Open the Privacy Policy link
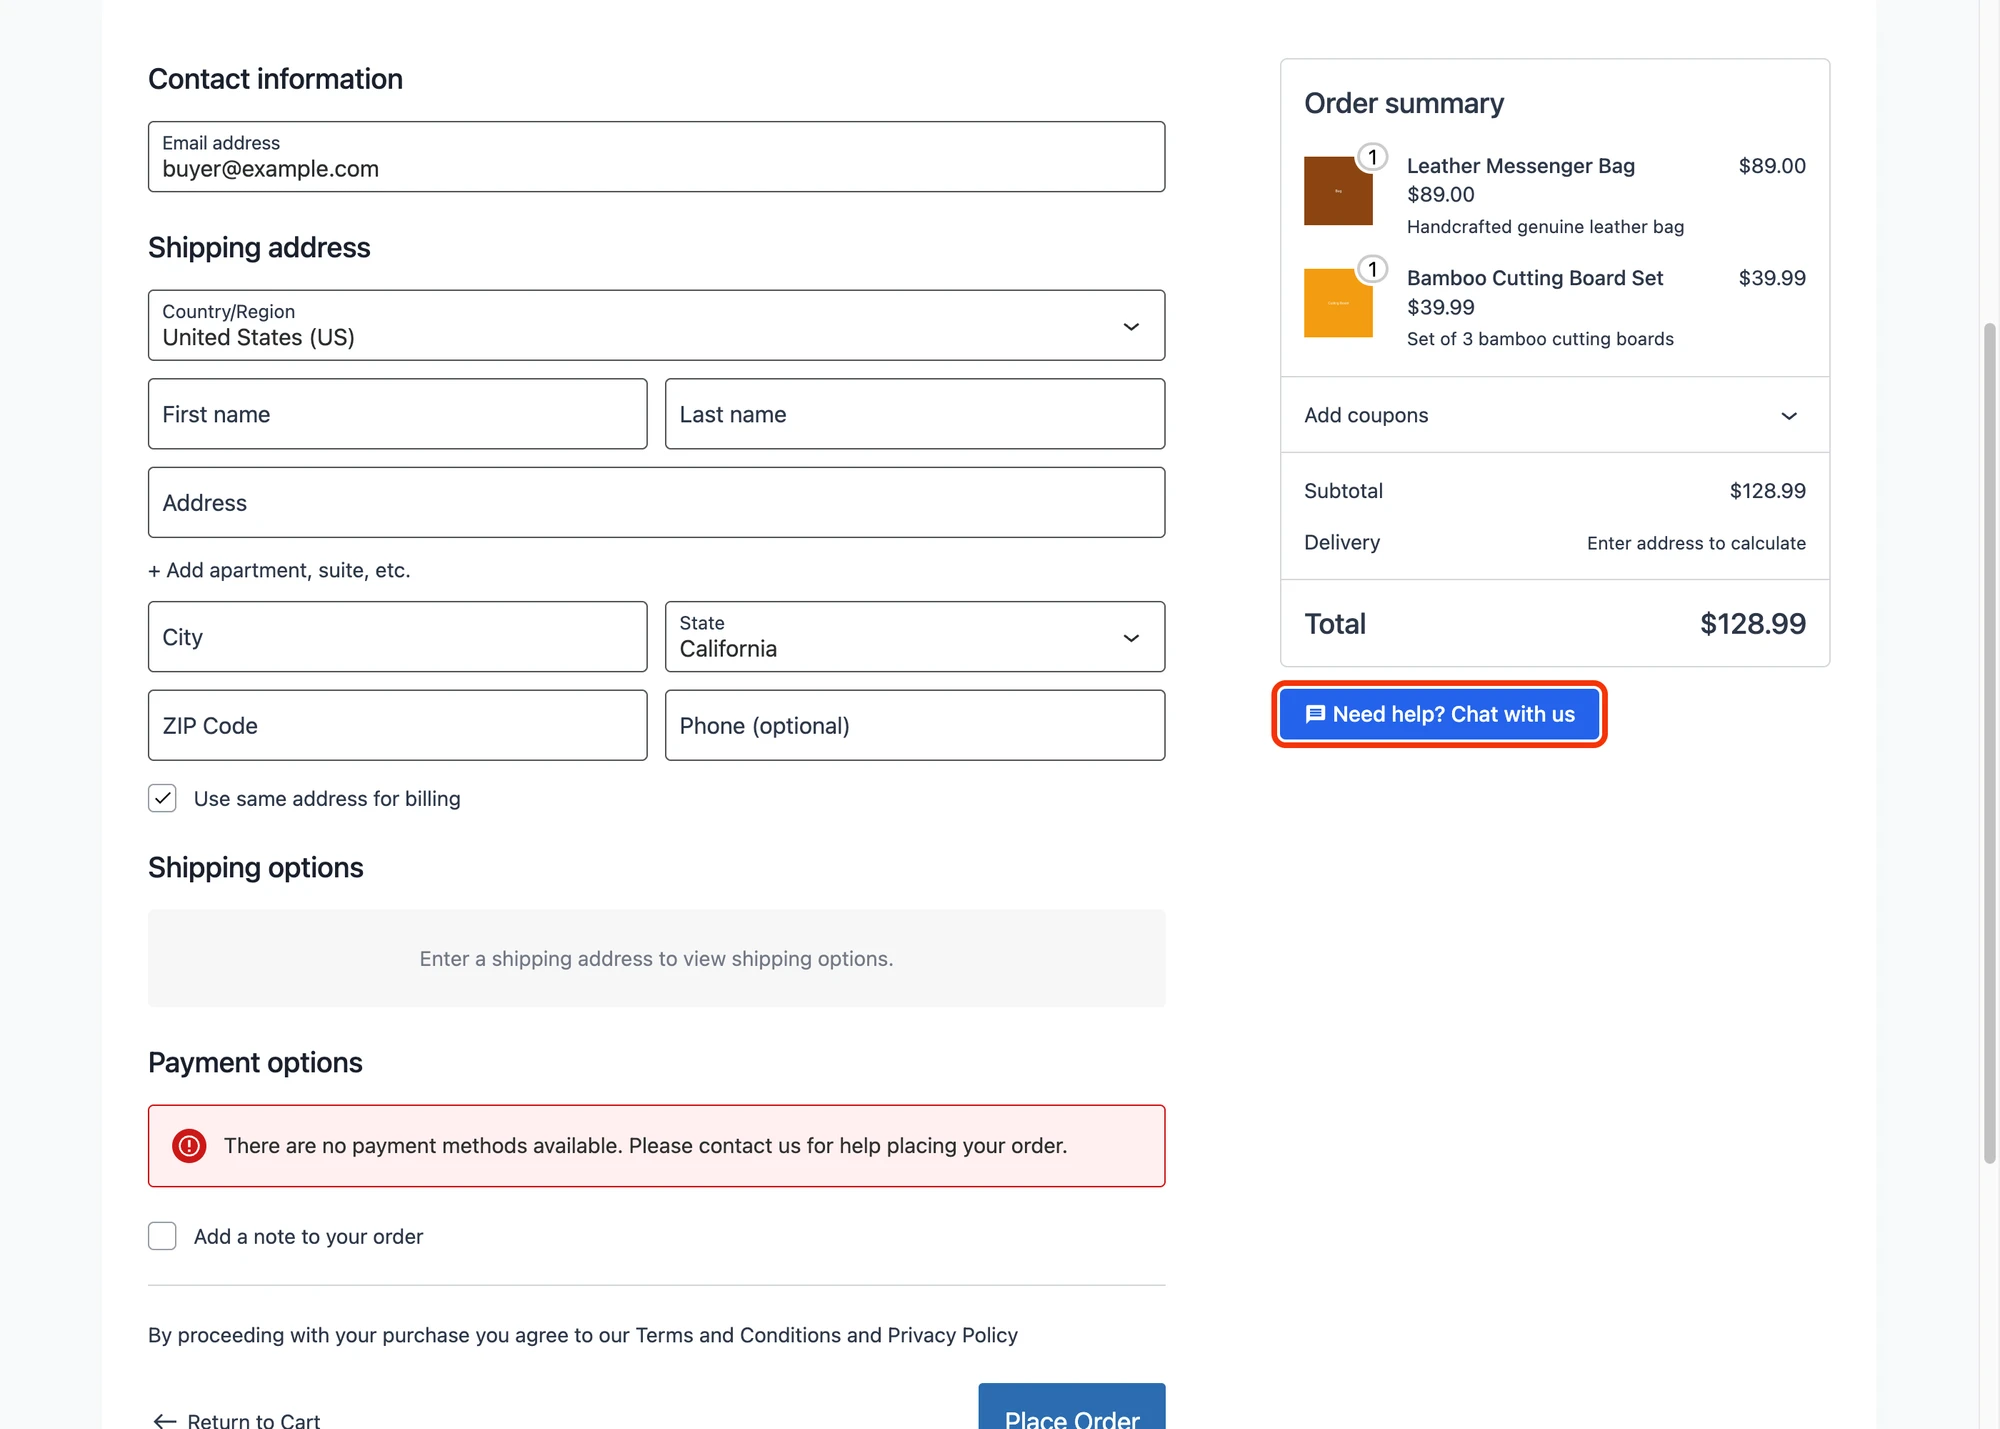2000x1429 pixels. (x=952, y=1335)
